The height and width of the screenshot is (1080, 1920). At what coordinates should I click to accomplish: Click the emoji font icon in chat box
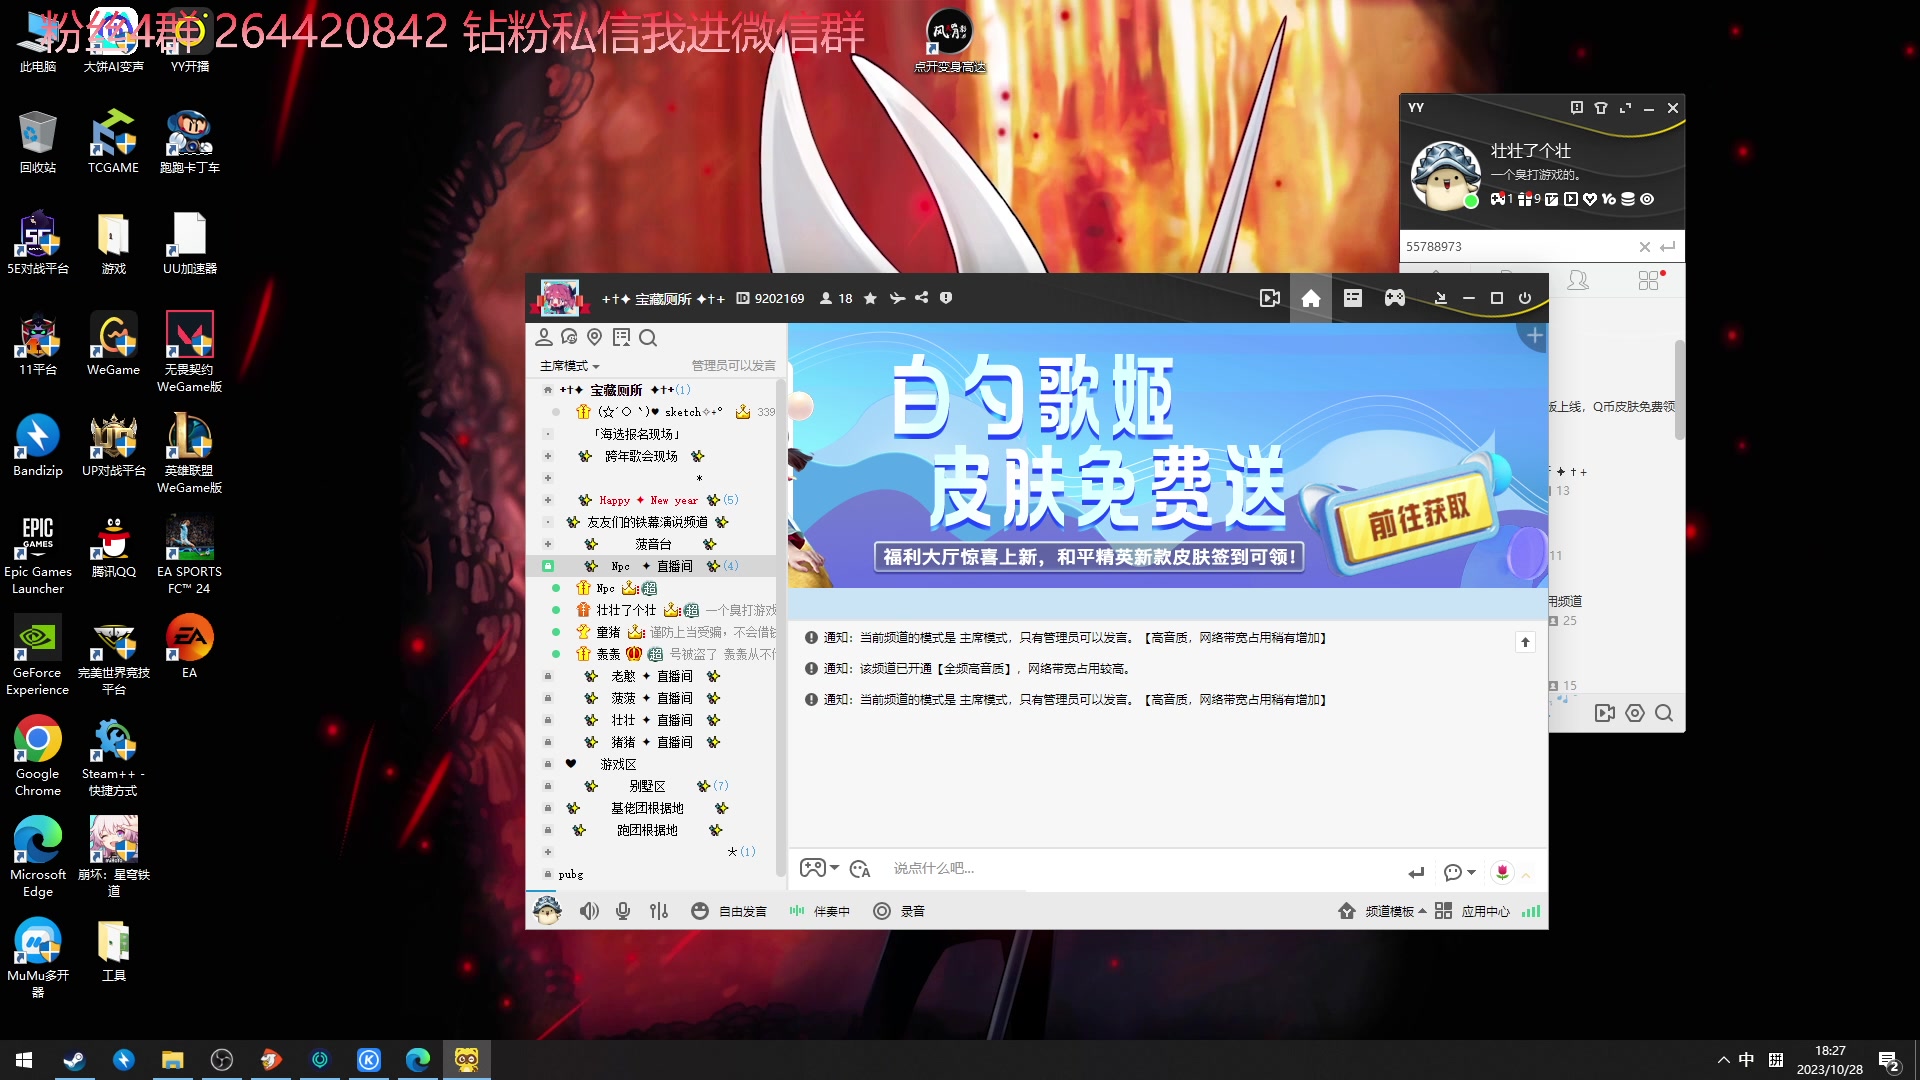point(860,869)
